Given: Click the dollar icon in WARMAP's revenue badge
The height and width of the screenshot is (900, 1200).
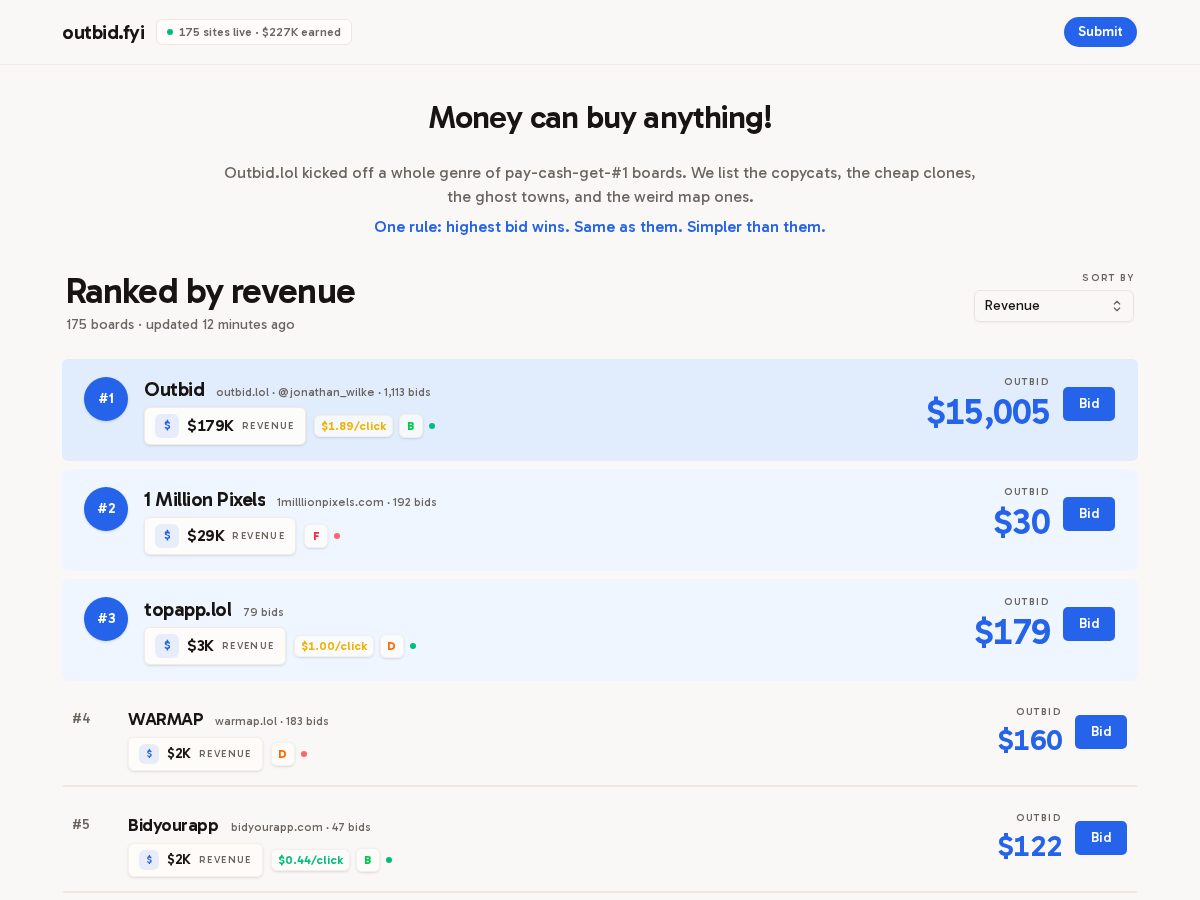Looking at the screenshot, I should tap(149, 754).
